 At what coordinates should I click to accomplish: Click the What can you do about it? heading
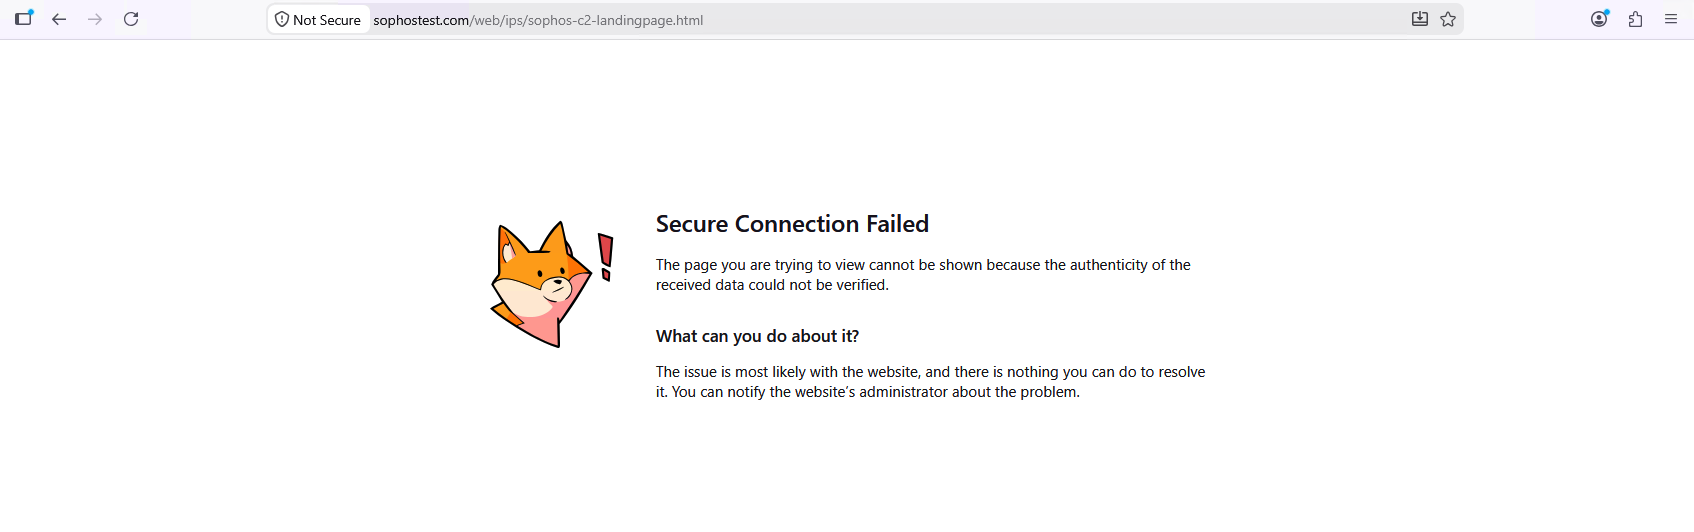click(x=757, y=336)
